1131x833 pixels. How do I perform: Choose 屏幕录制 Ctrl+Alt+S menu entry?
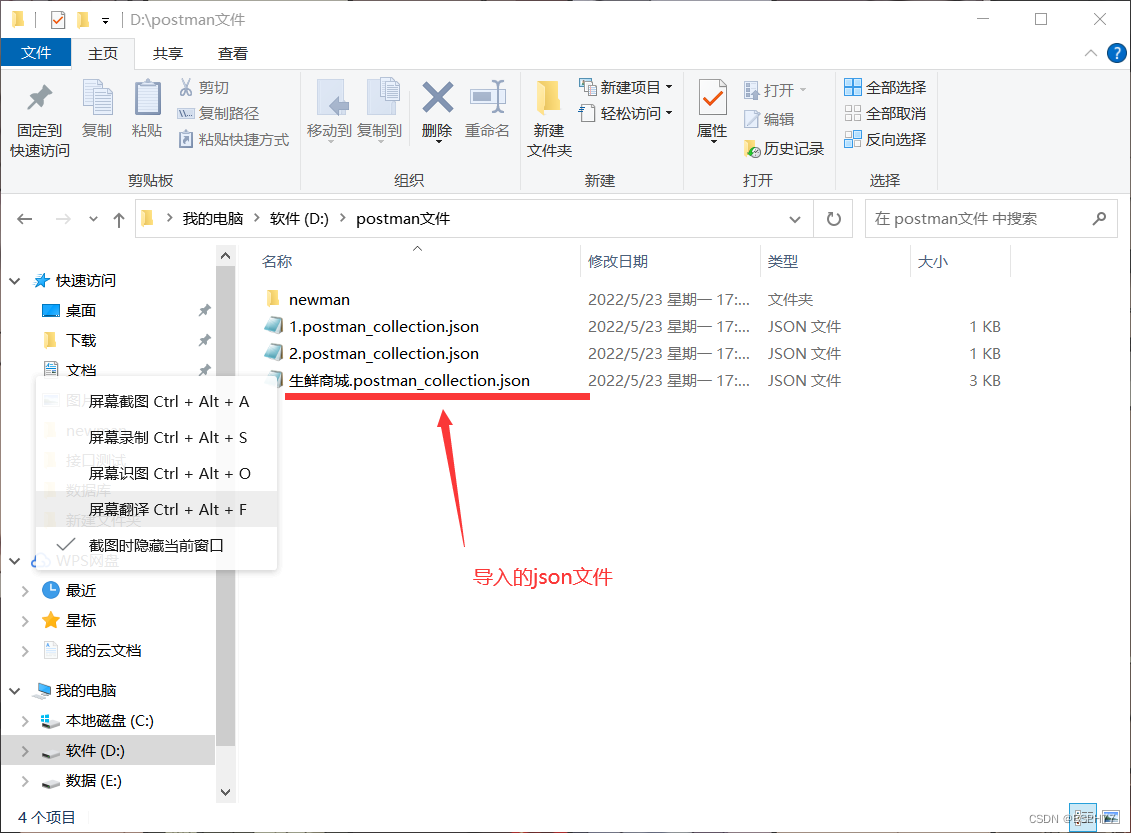pyautogui.click(x=156, y=438)
